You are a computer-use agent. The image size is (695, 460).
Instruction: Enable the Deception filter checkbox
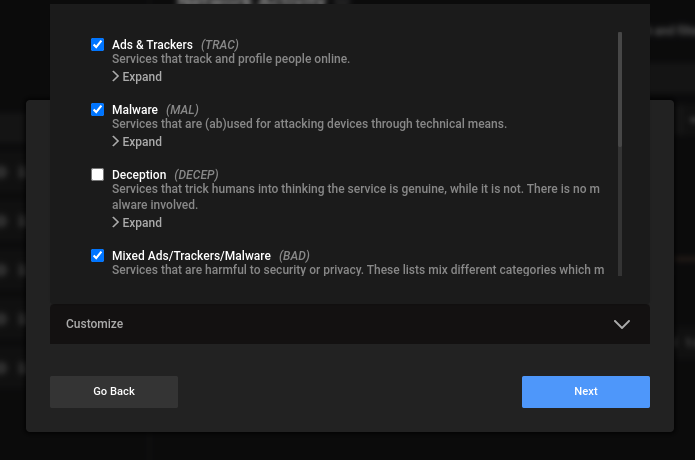click(98, 175)
